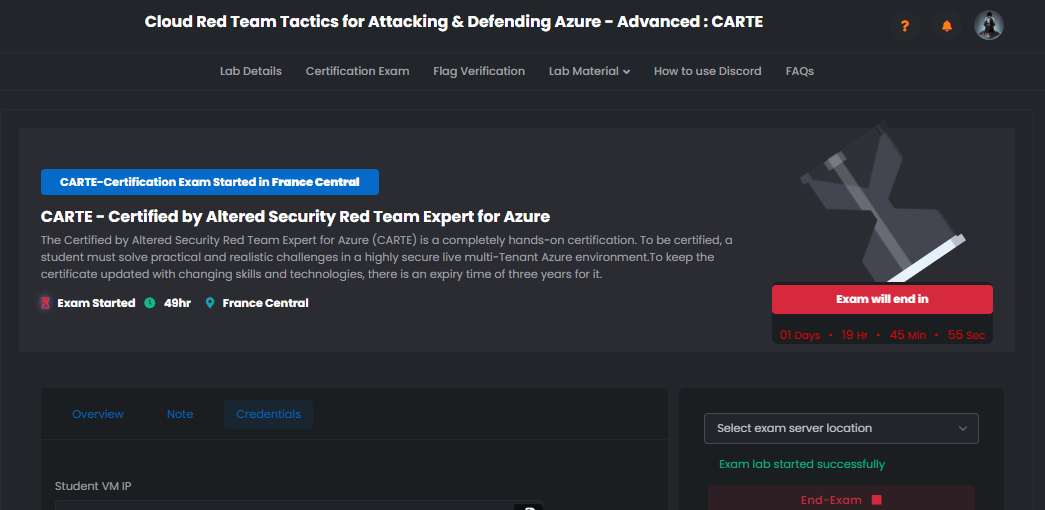
Task: Click the 19 Hr countdown value
Action: click(854, 335)
